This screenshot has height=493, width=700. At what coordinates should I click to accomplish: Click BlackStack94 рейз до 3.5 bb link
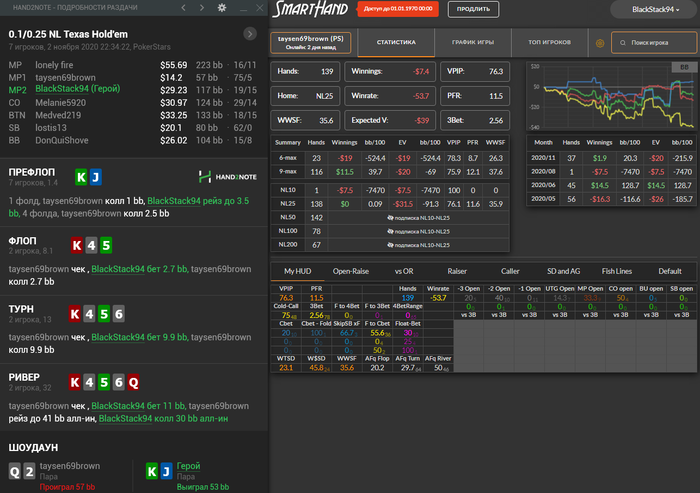[129, 207]
